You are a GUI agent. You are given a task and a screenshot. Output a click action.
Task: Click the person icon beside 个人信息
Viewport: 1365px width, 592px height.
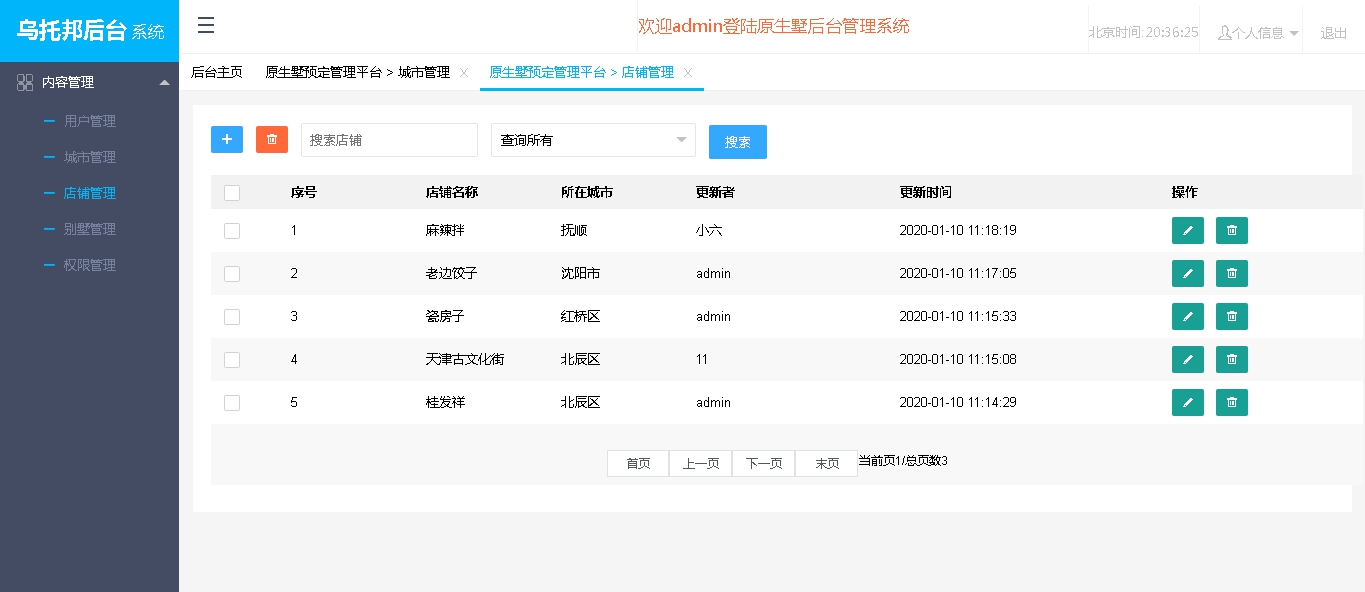(x=1224, y=32)
